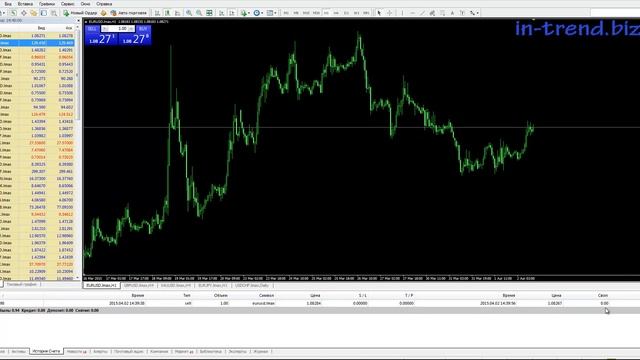Open the Алерты terminal tab

(x=100, y=351)
